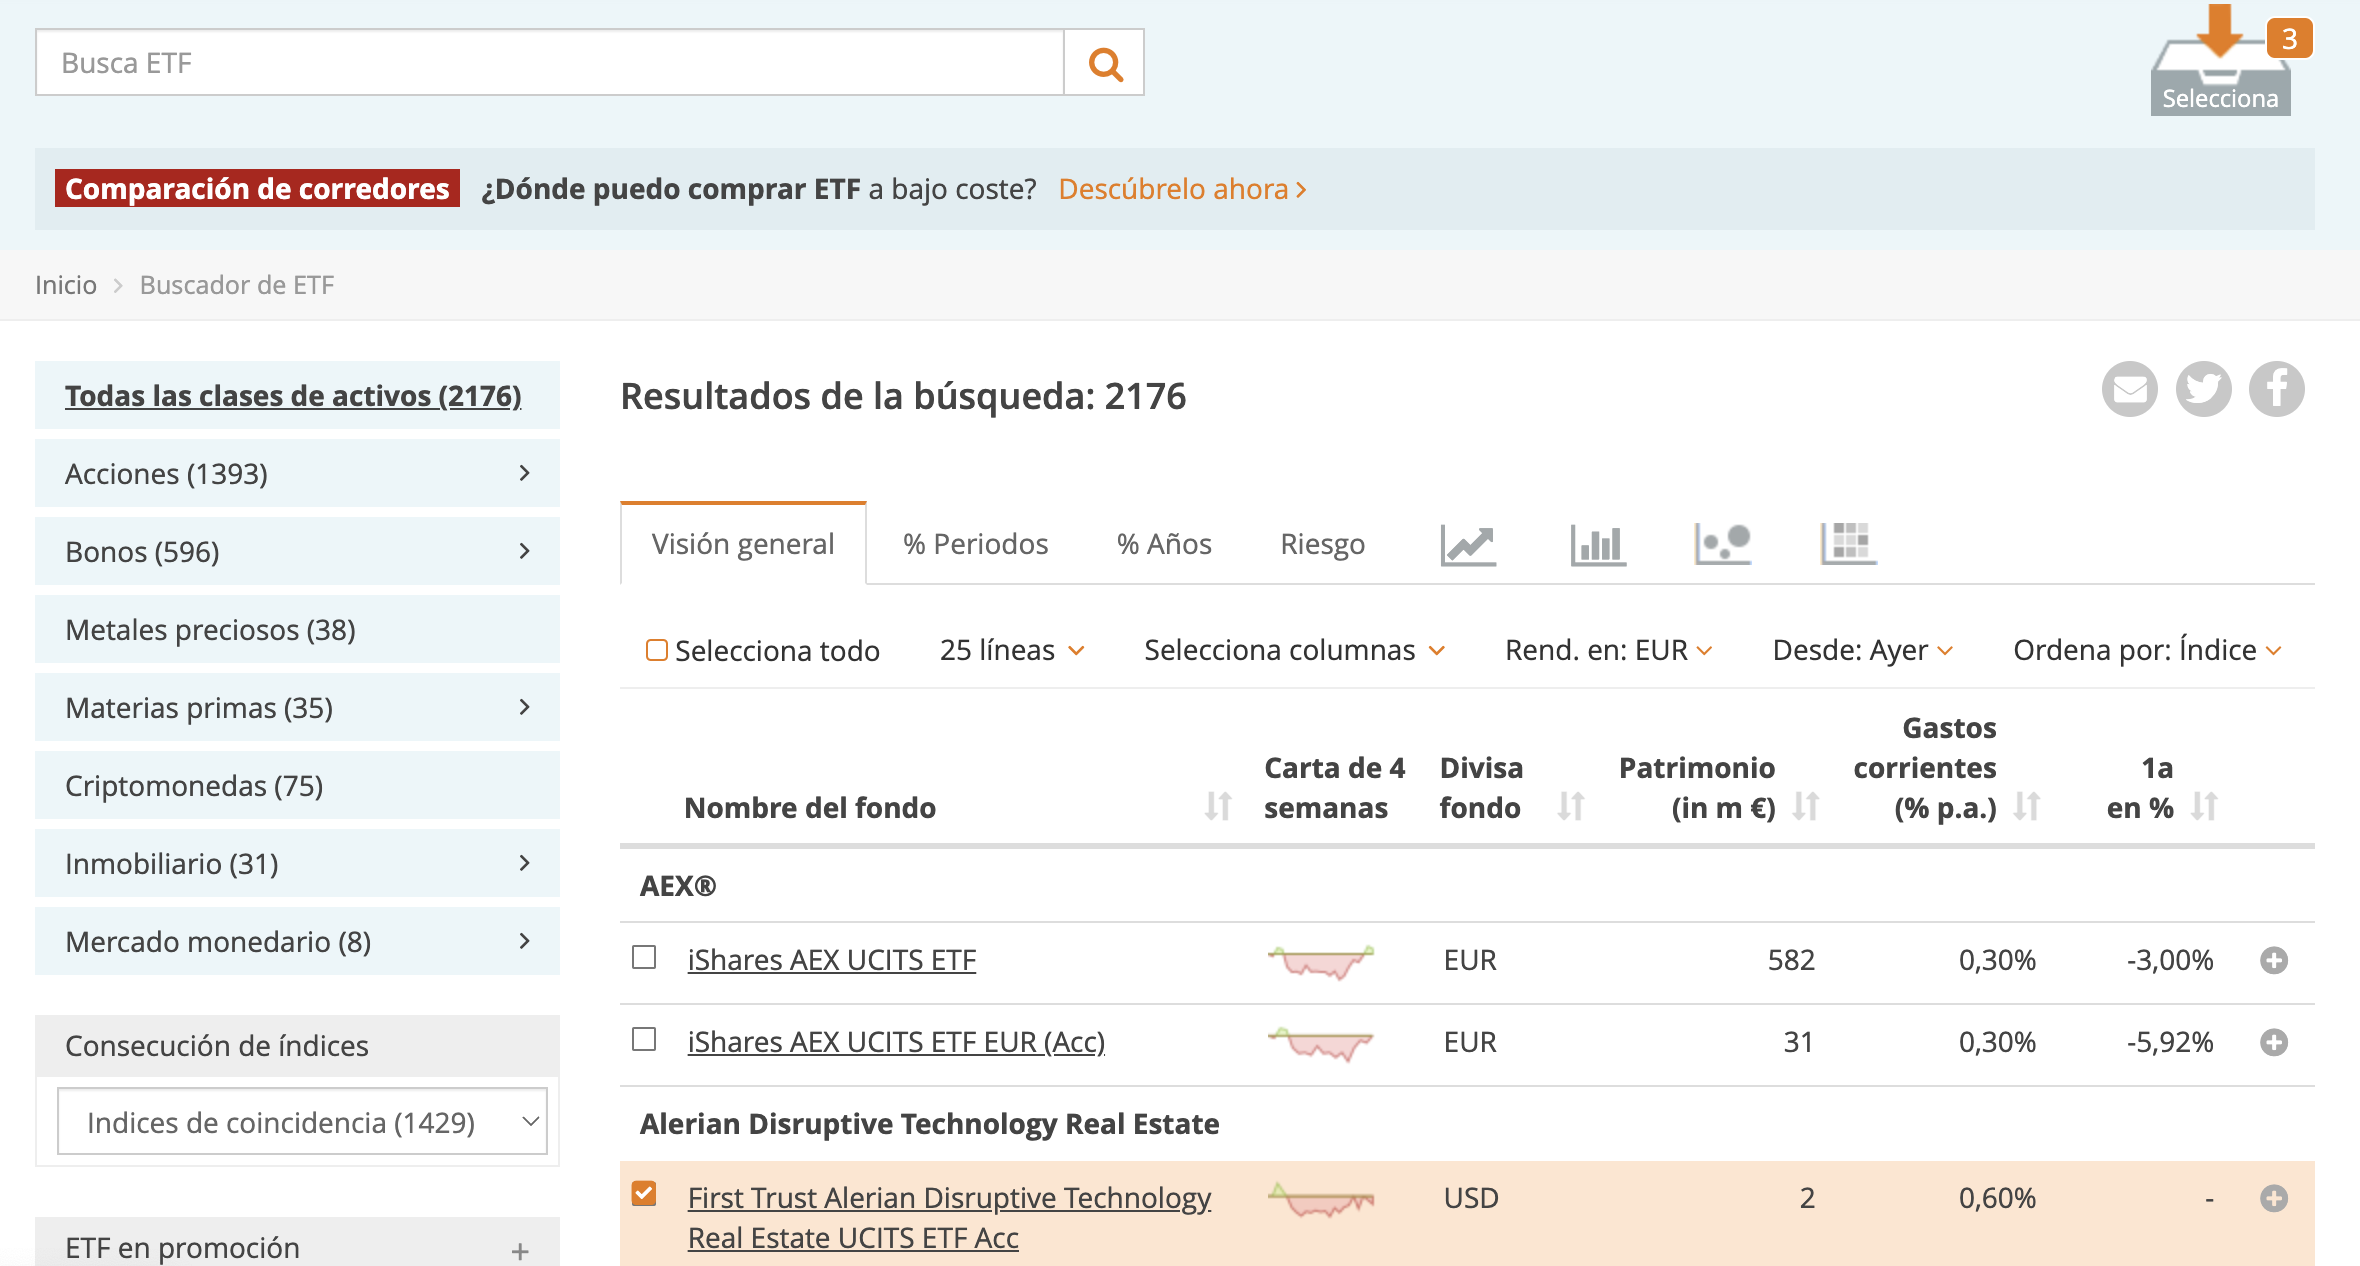Viewport: 2360px width, 1266px height.
Task: Check the iShares AEX UCITS ETF checkbox
Action: pyautogui.click(x=646, y=959)
